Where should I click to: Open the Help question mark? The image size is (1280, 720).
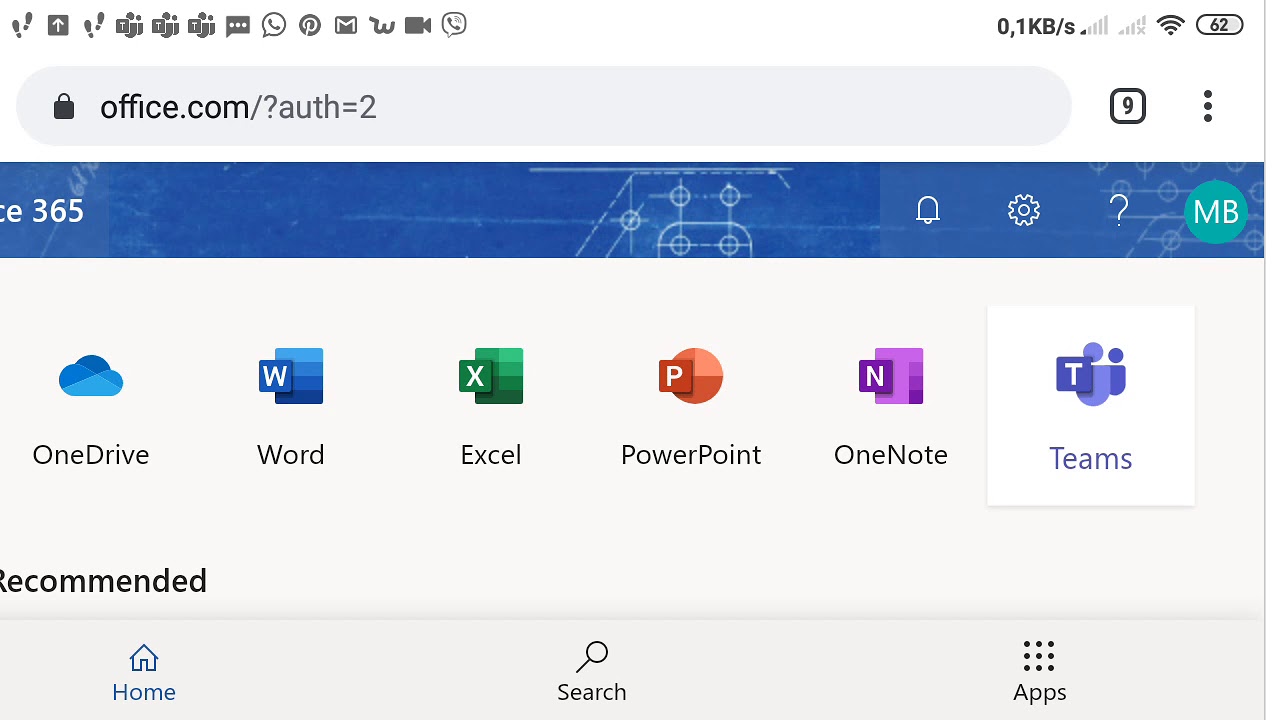coord(1119,210)
